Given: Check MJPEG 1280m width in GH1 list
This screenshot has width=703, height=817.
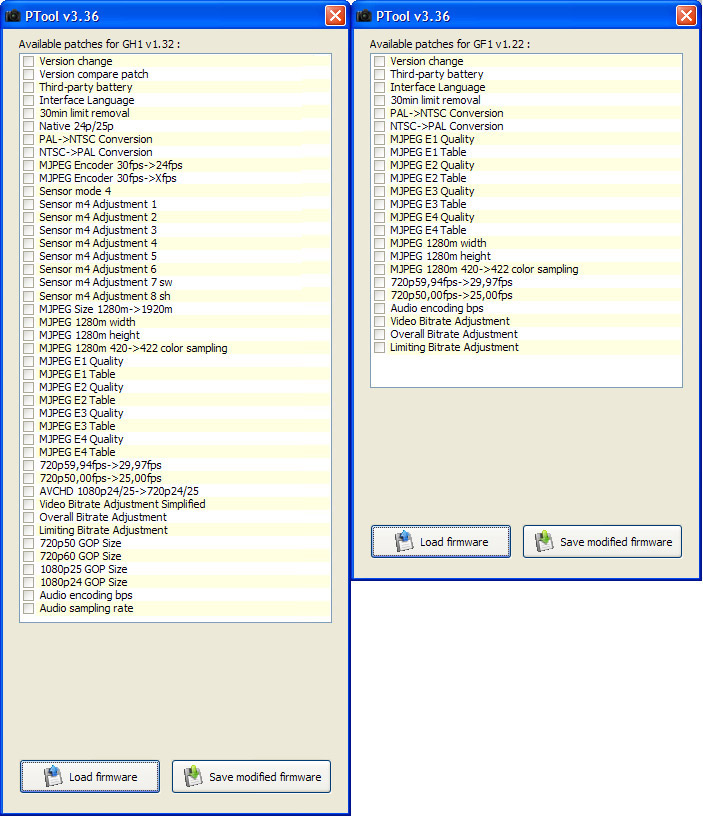Looking at the screenshot, I should [29, 323].
